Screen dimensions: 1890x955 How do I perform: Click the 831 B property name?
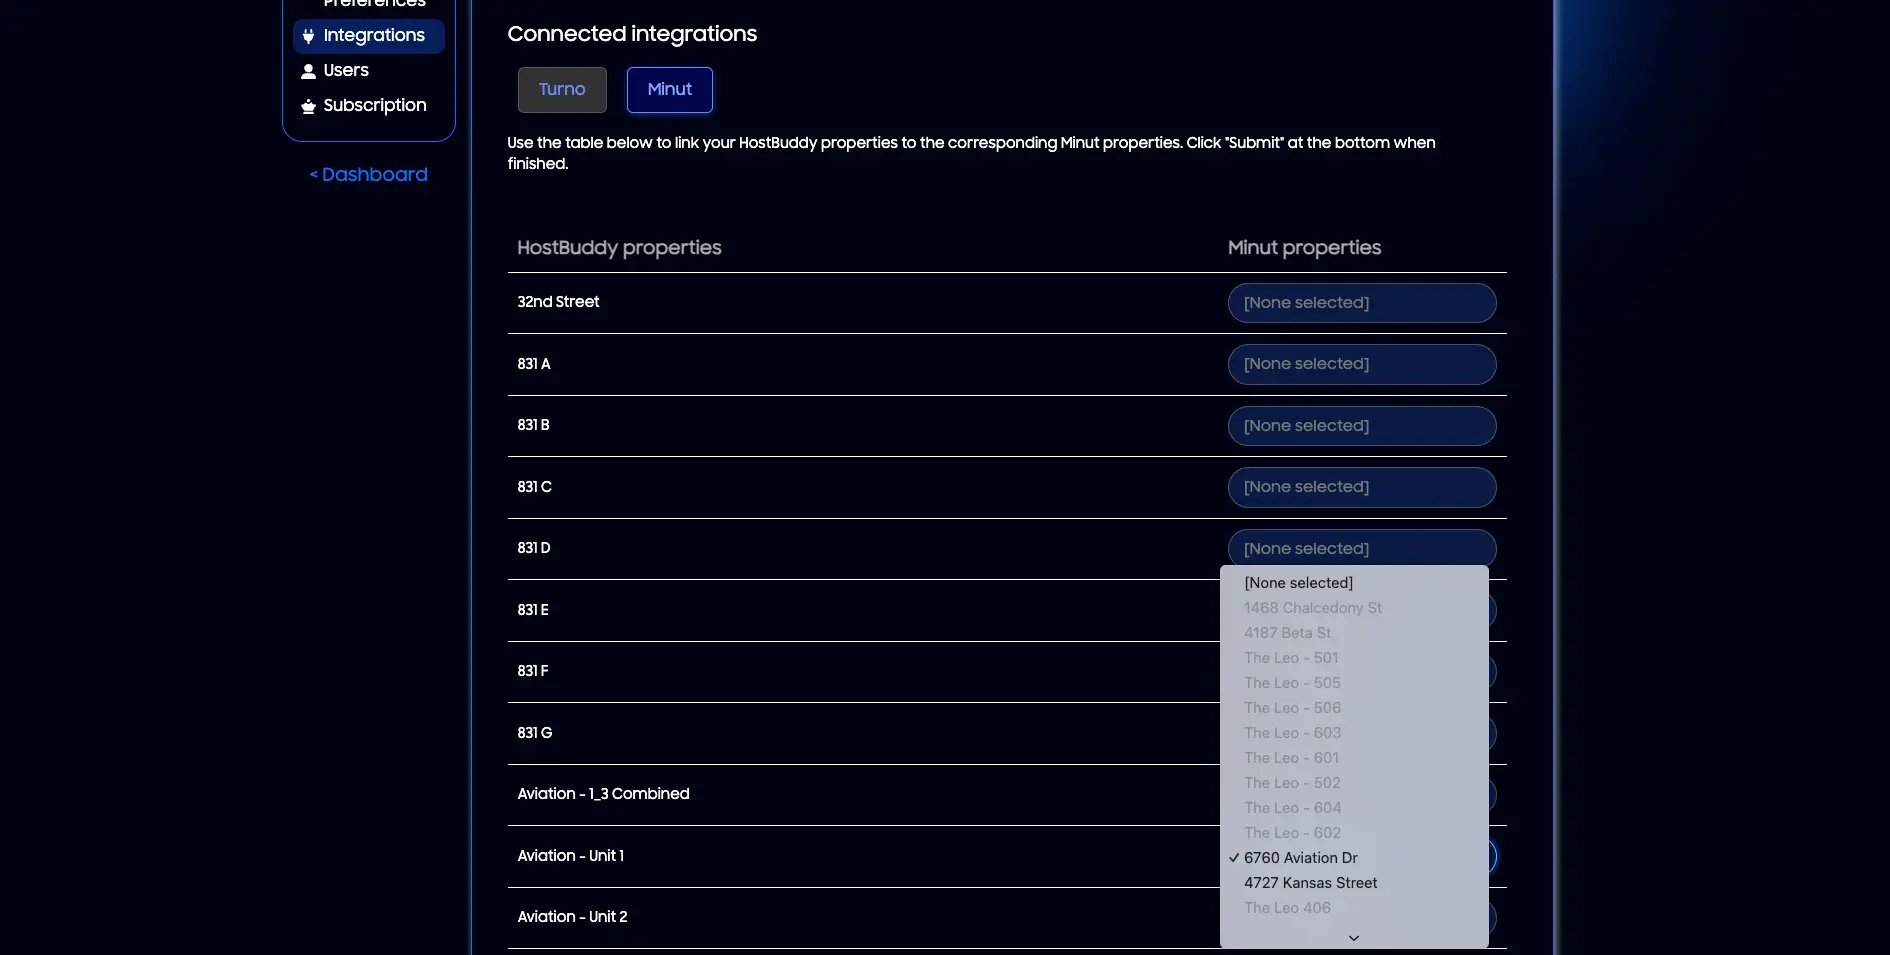pyautogui.click(x=533, y=425)
